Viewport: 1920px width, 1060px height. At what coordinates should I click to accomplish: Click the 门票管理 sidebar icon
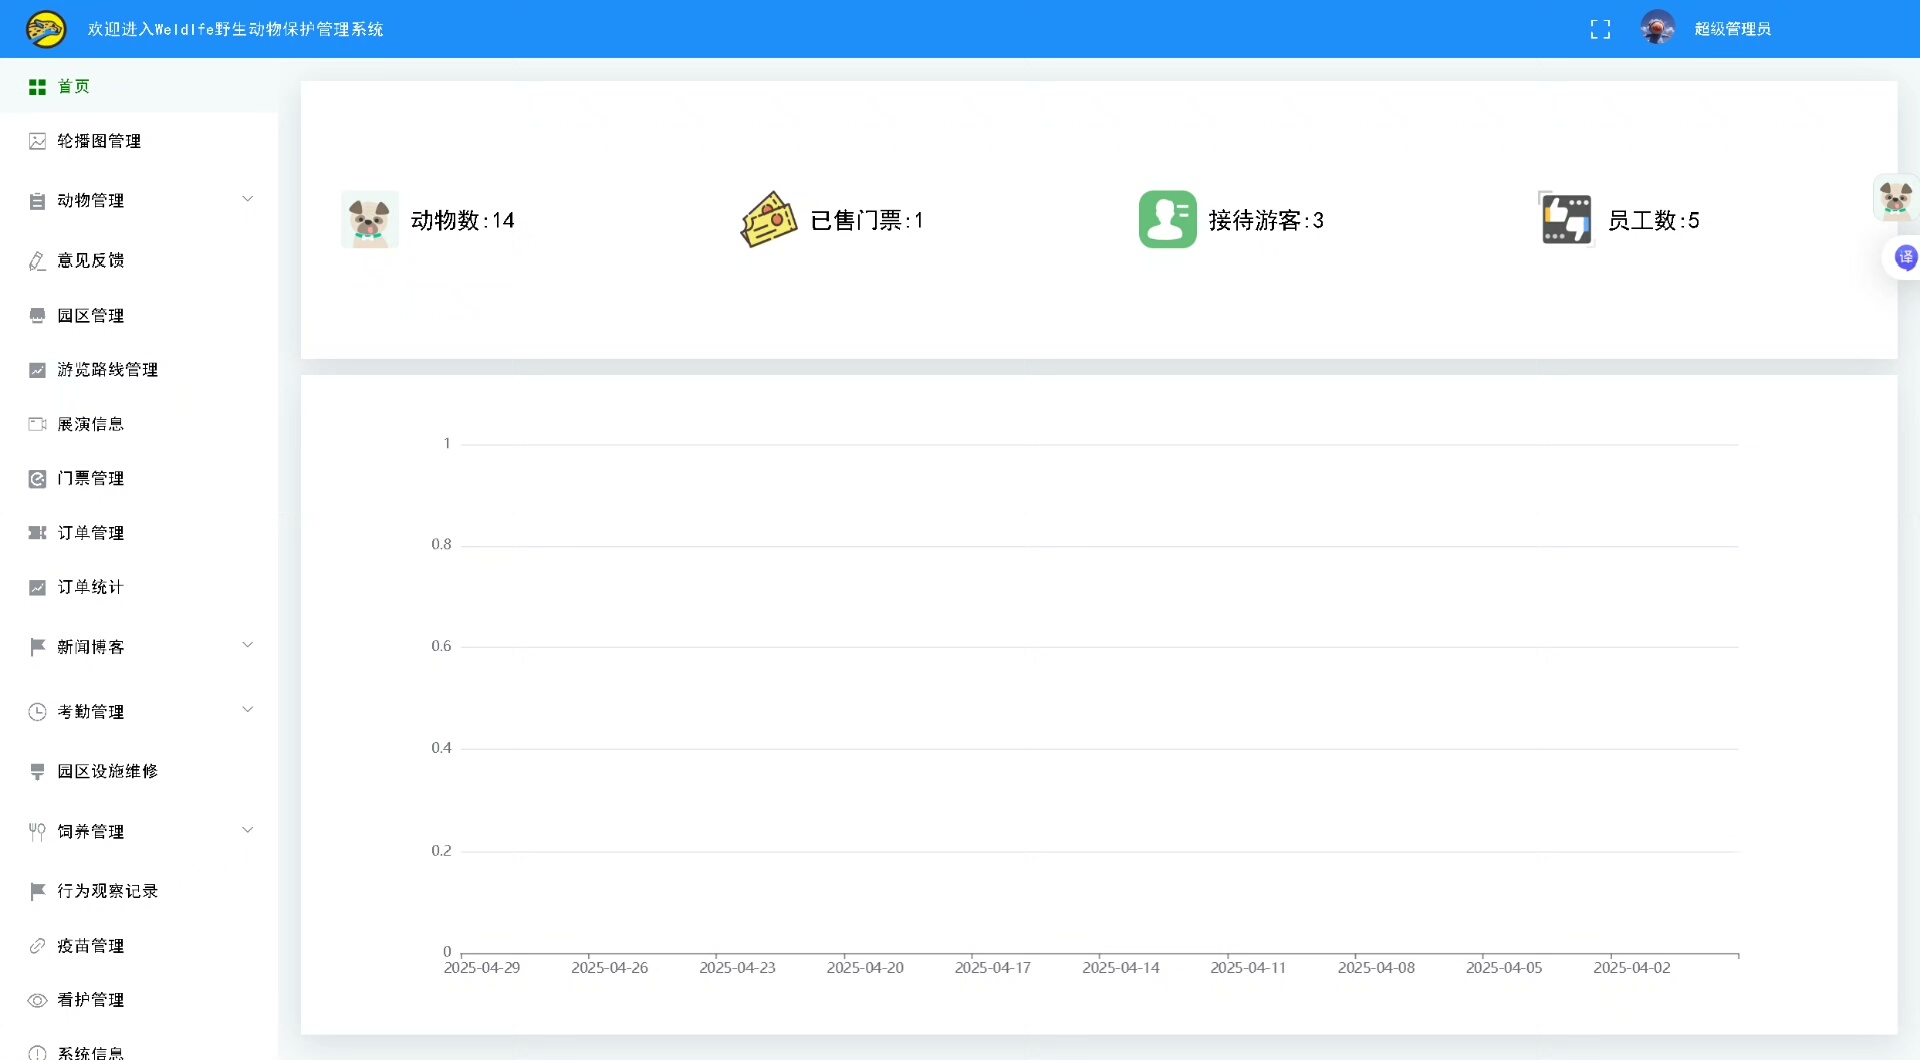pos(37,479)
